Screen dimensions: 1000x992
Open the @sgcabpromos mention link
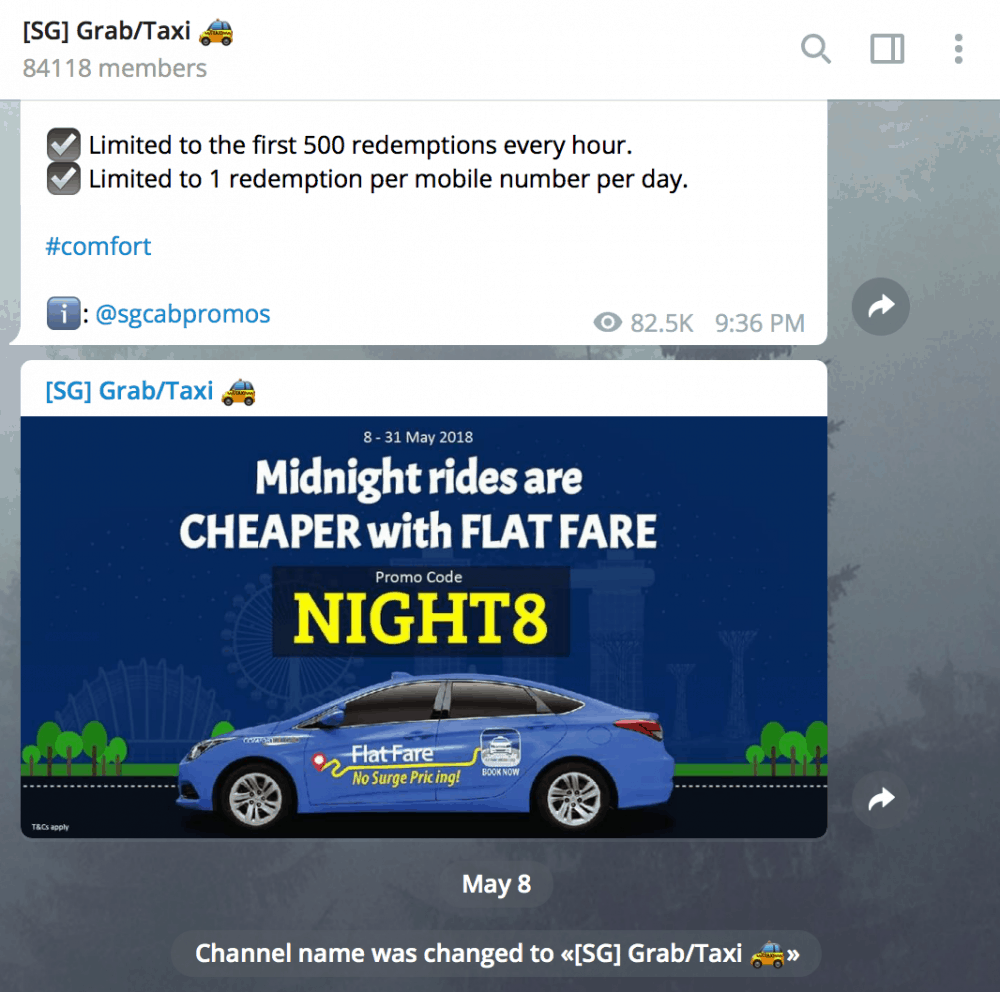click(x=182, y=314)
